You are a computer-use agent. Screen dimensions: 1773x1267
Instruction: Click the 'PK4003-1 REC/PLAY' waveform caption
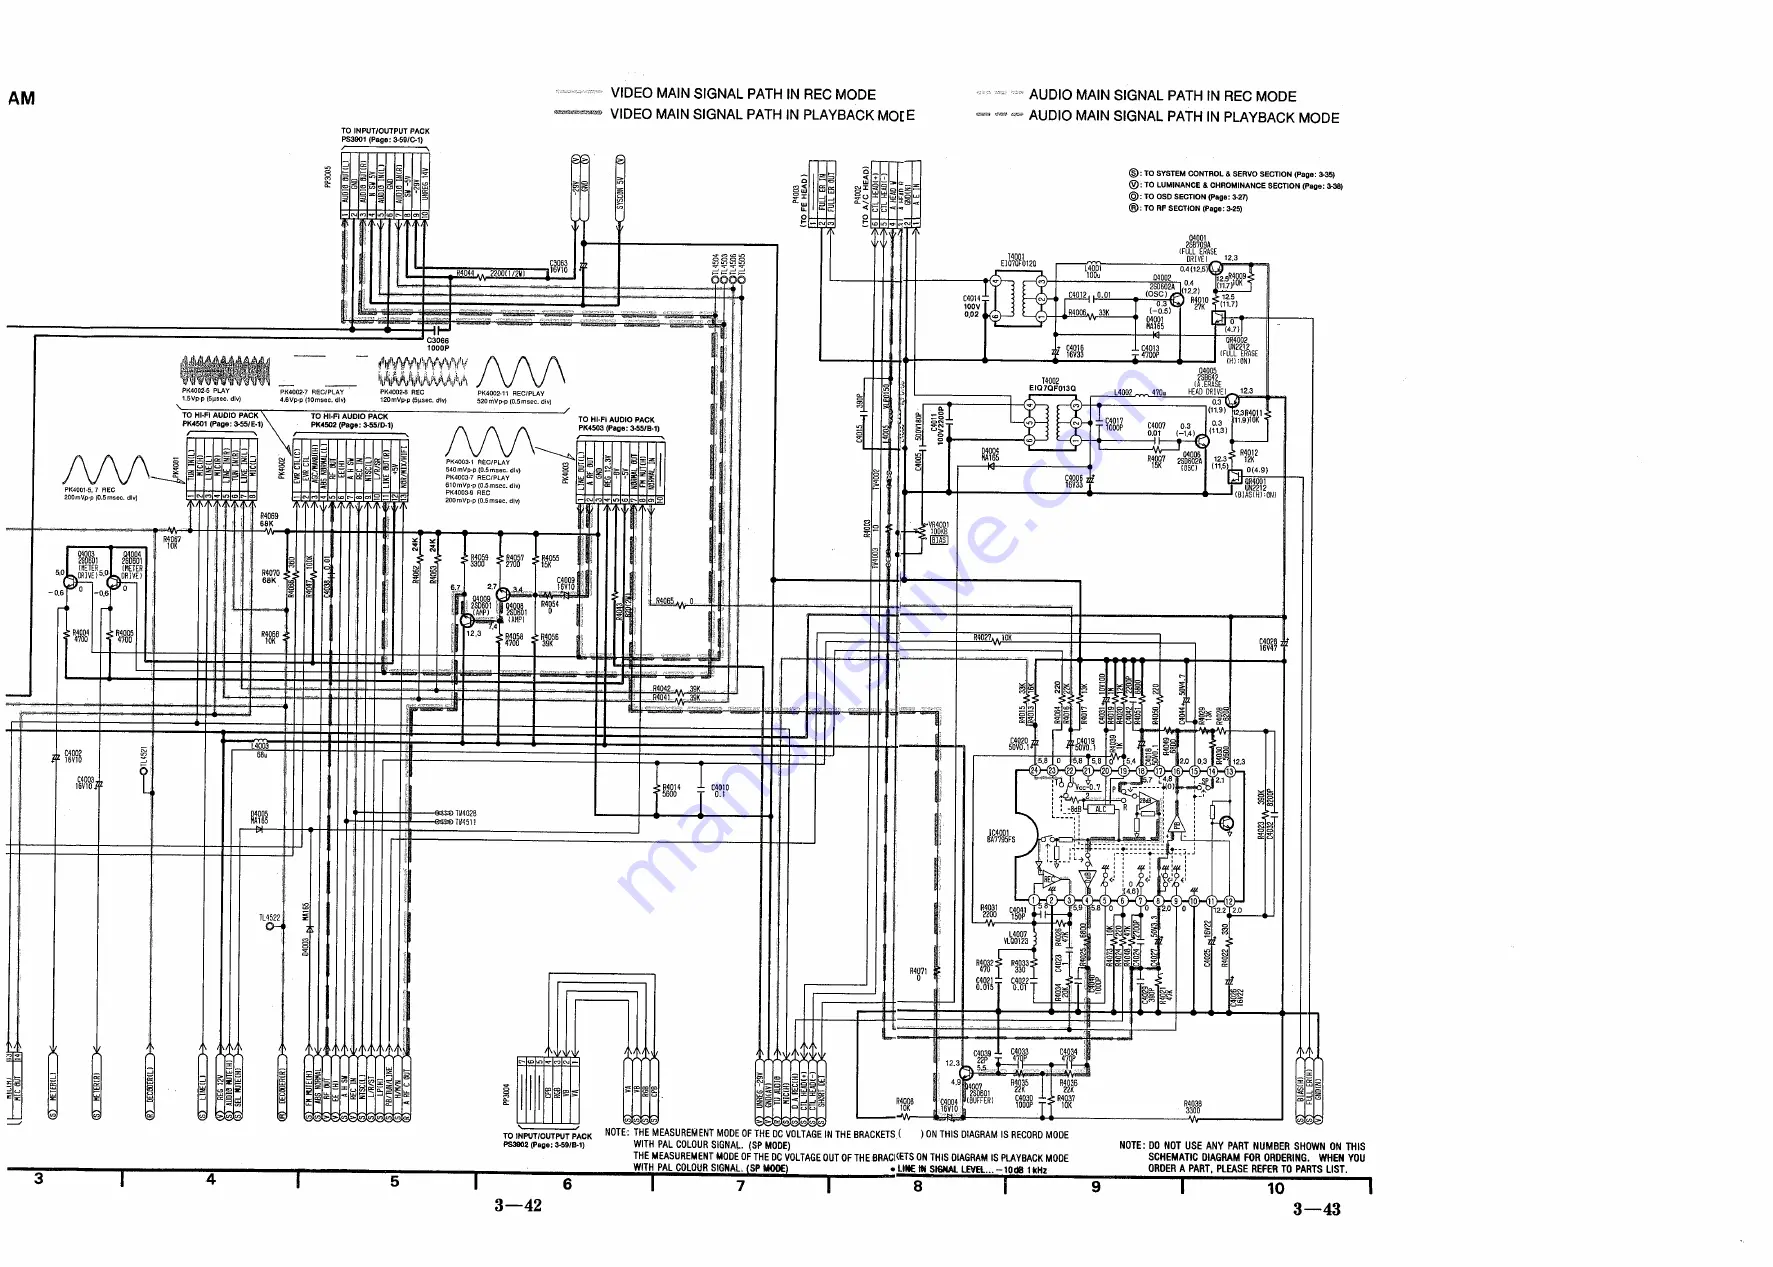coord(477,462)
